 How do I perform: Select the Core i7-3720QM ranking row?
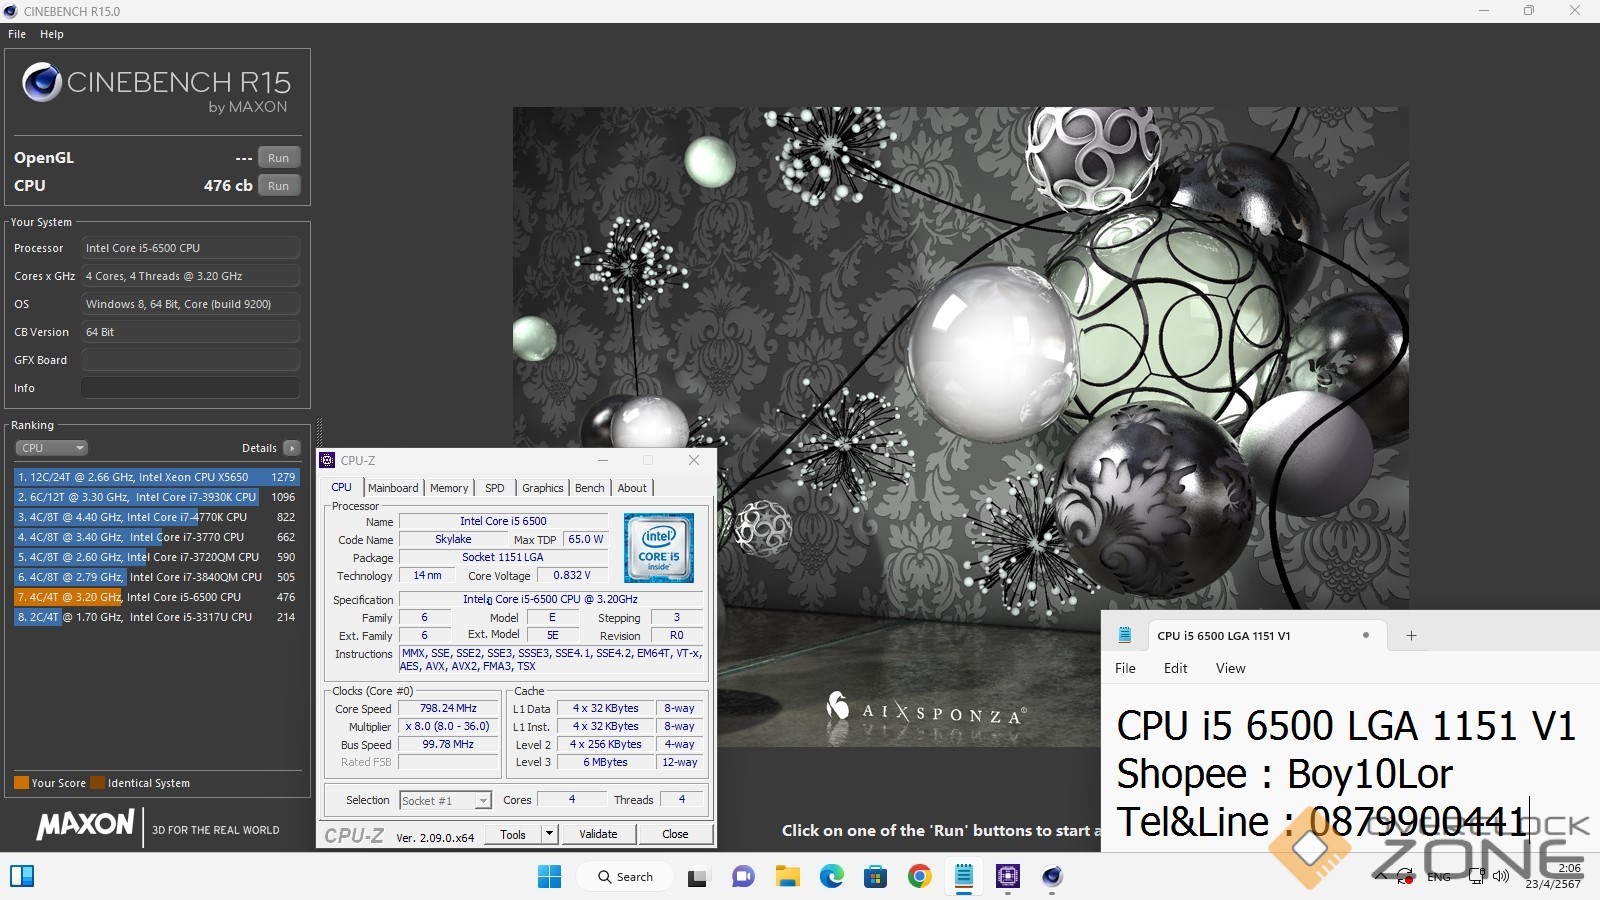point(156,557)
